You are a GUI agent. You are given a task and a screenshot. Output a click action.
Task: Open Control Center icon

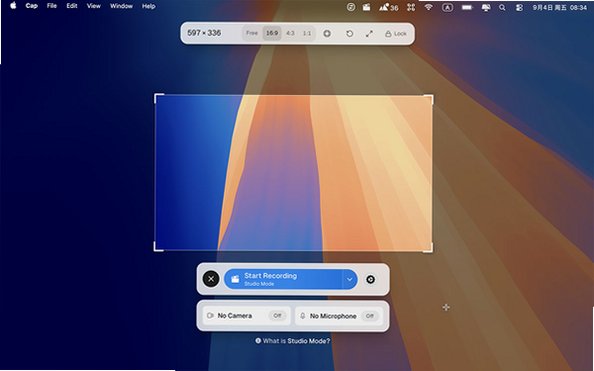click(x=519, y=7)
